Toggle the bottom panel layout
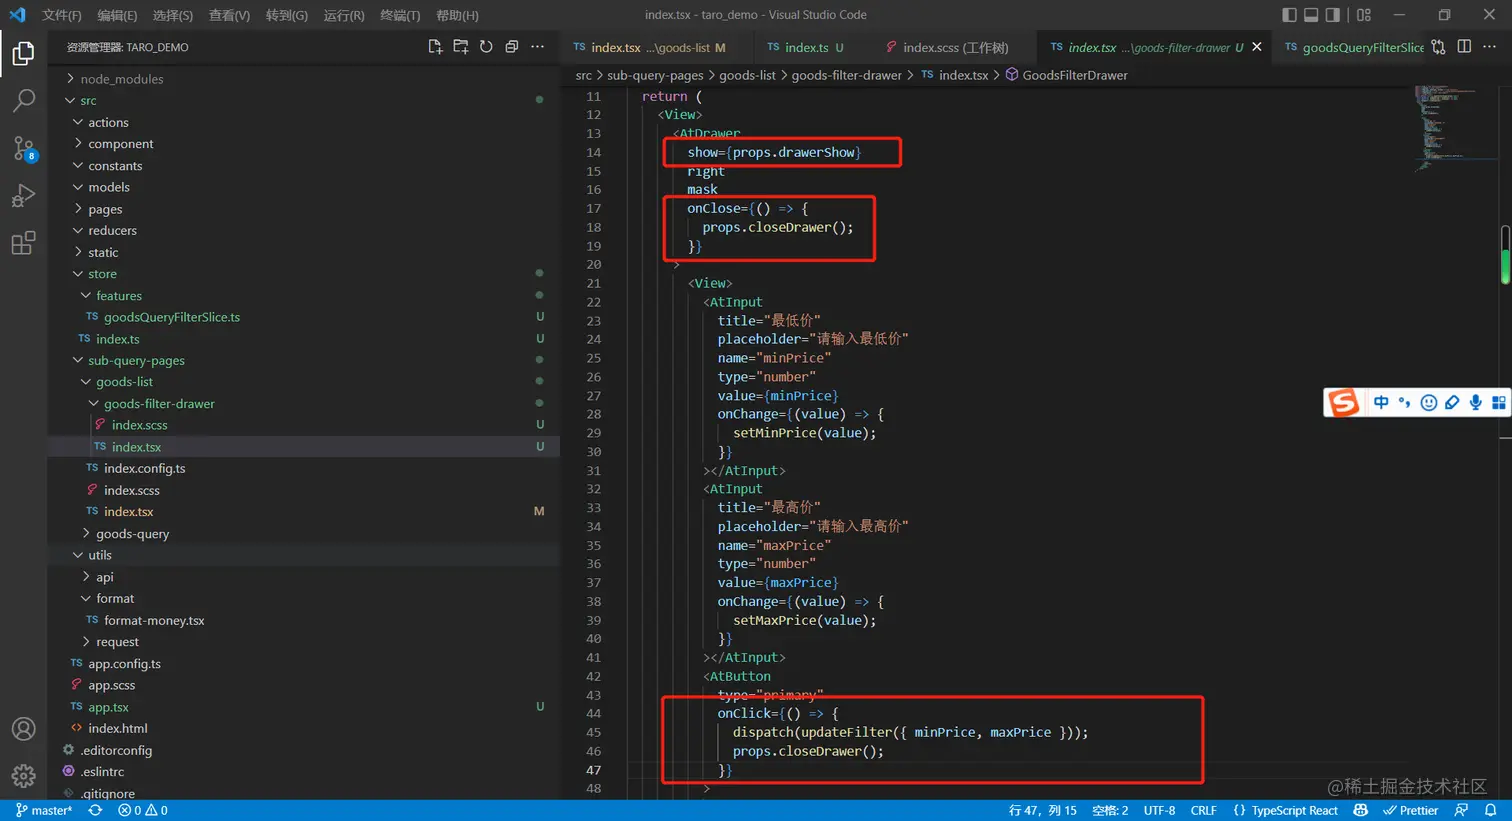The height and width of the screenshot is (821, 1512). [1311, 15]
